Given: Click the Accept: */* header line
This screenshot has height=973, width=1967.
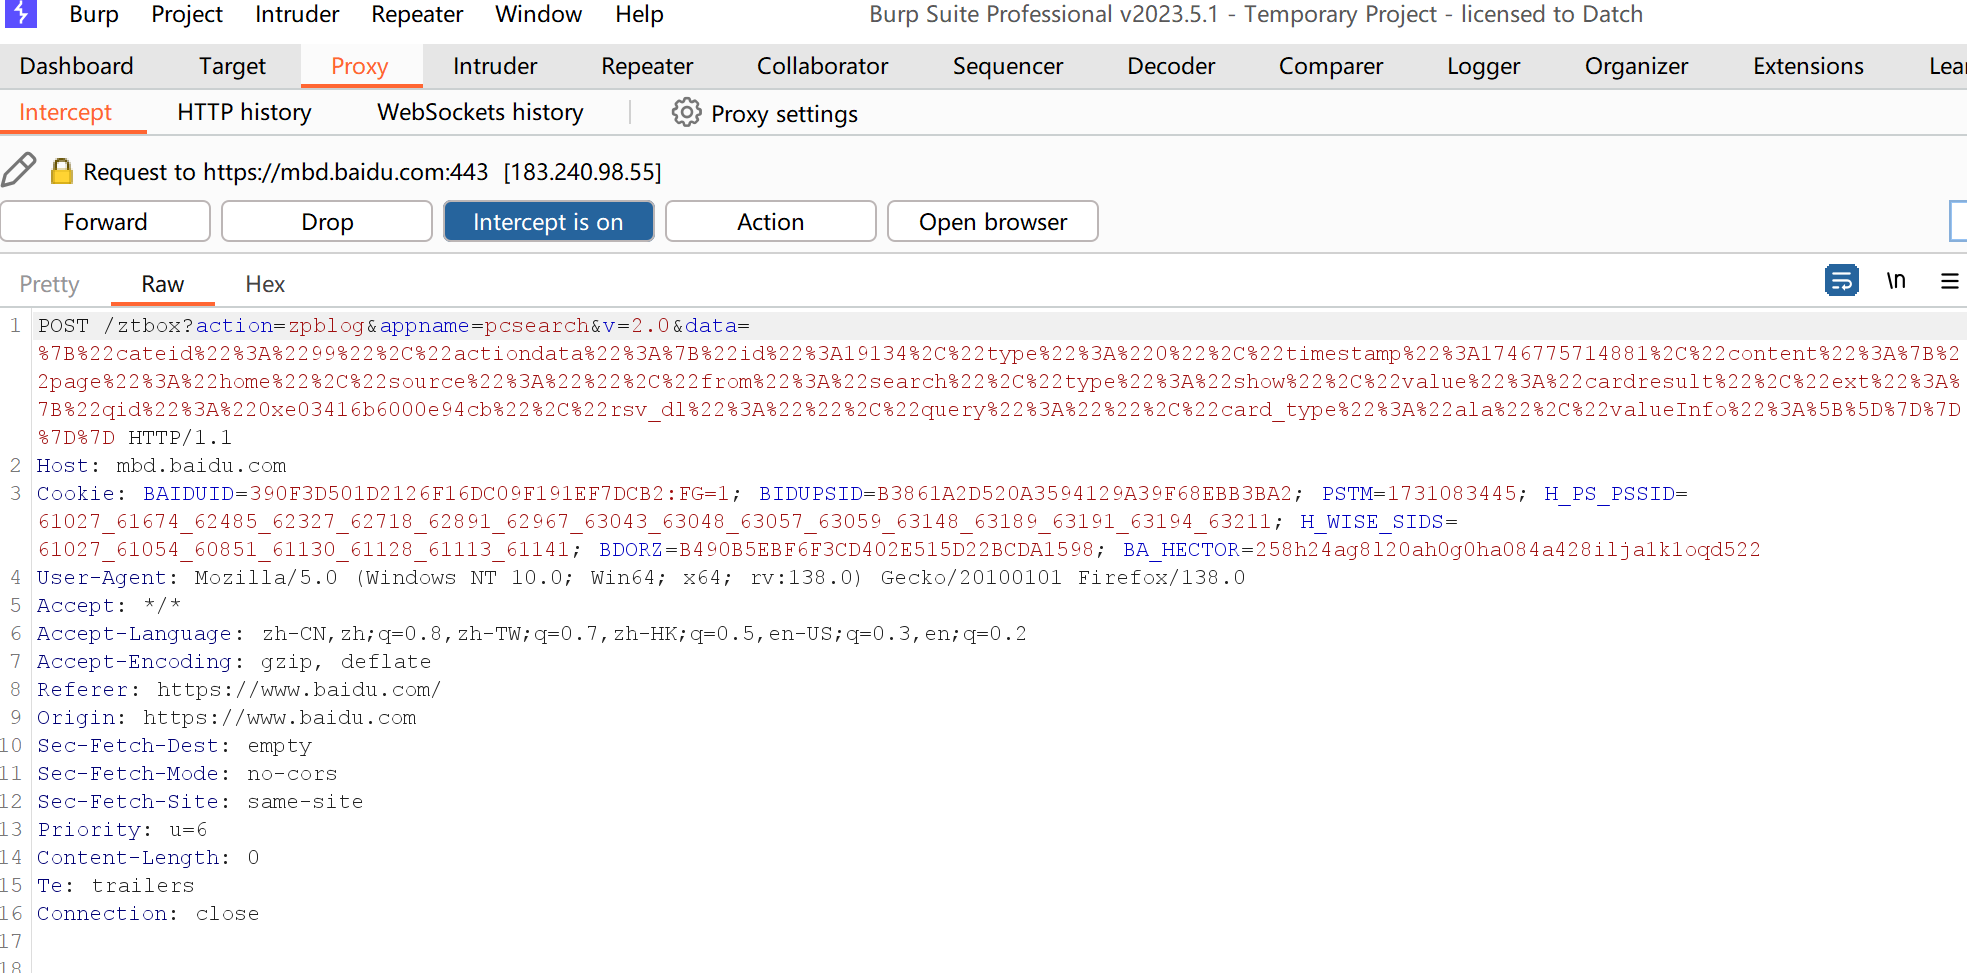Looking at the screenshot, I should [x=109, y=605].
